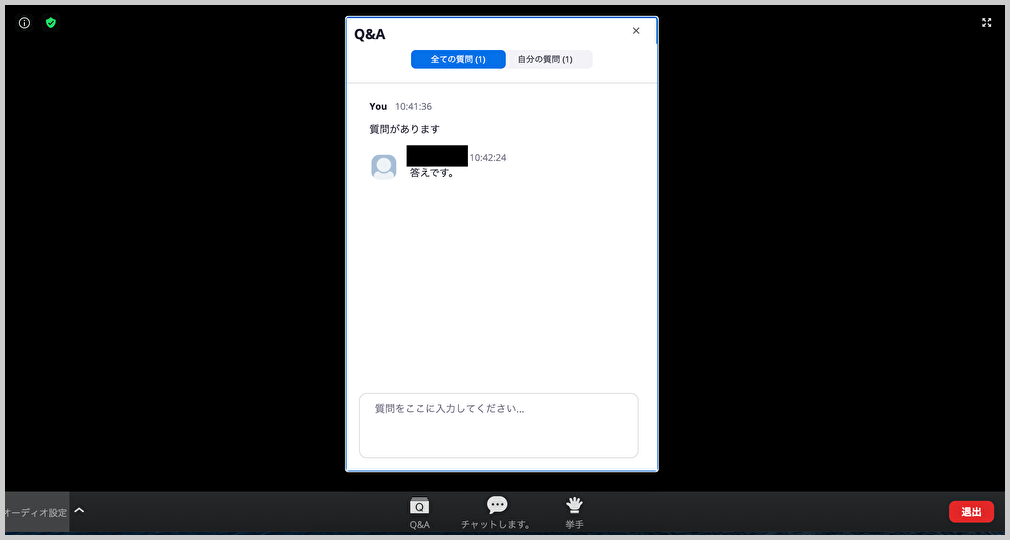The height and width of the screenshot is (540, 1010).
Task: Enter full screen mode via corner icon
Action: click(986, 23)
